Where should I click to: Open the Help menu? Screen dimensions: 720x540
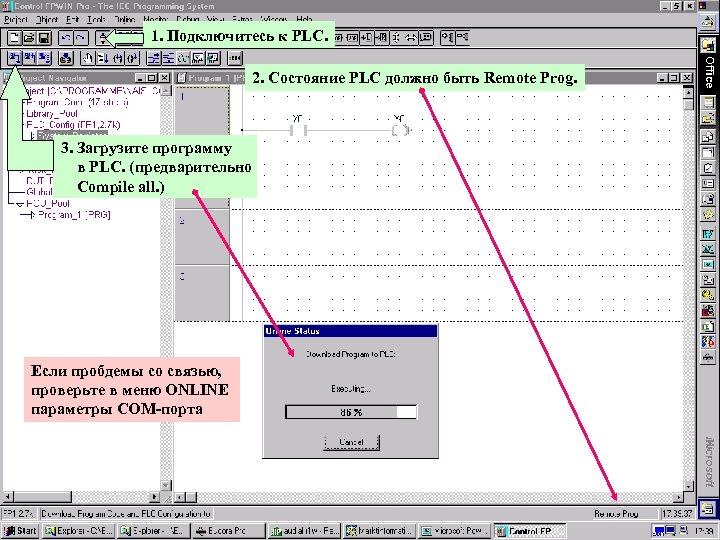point(304,19)
